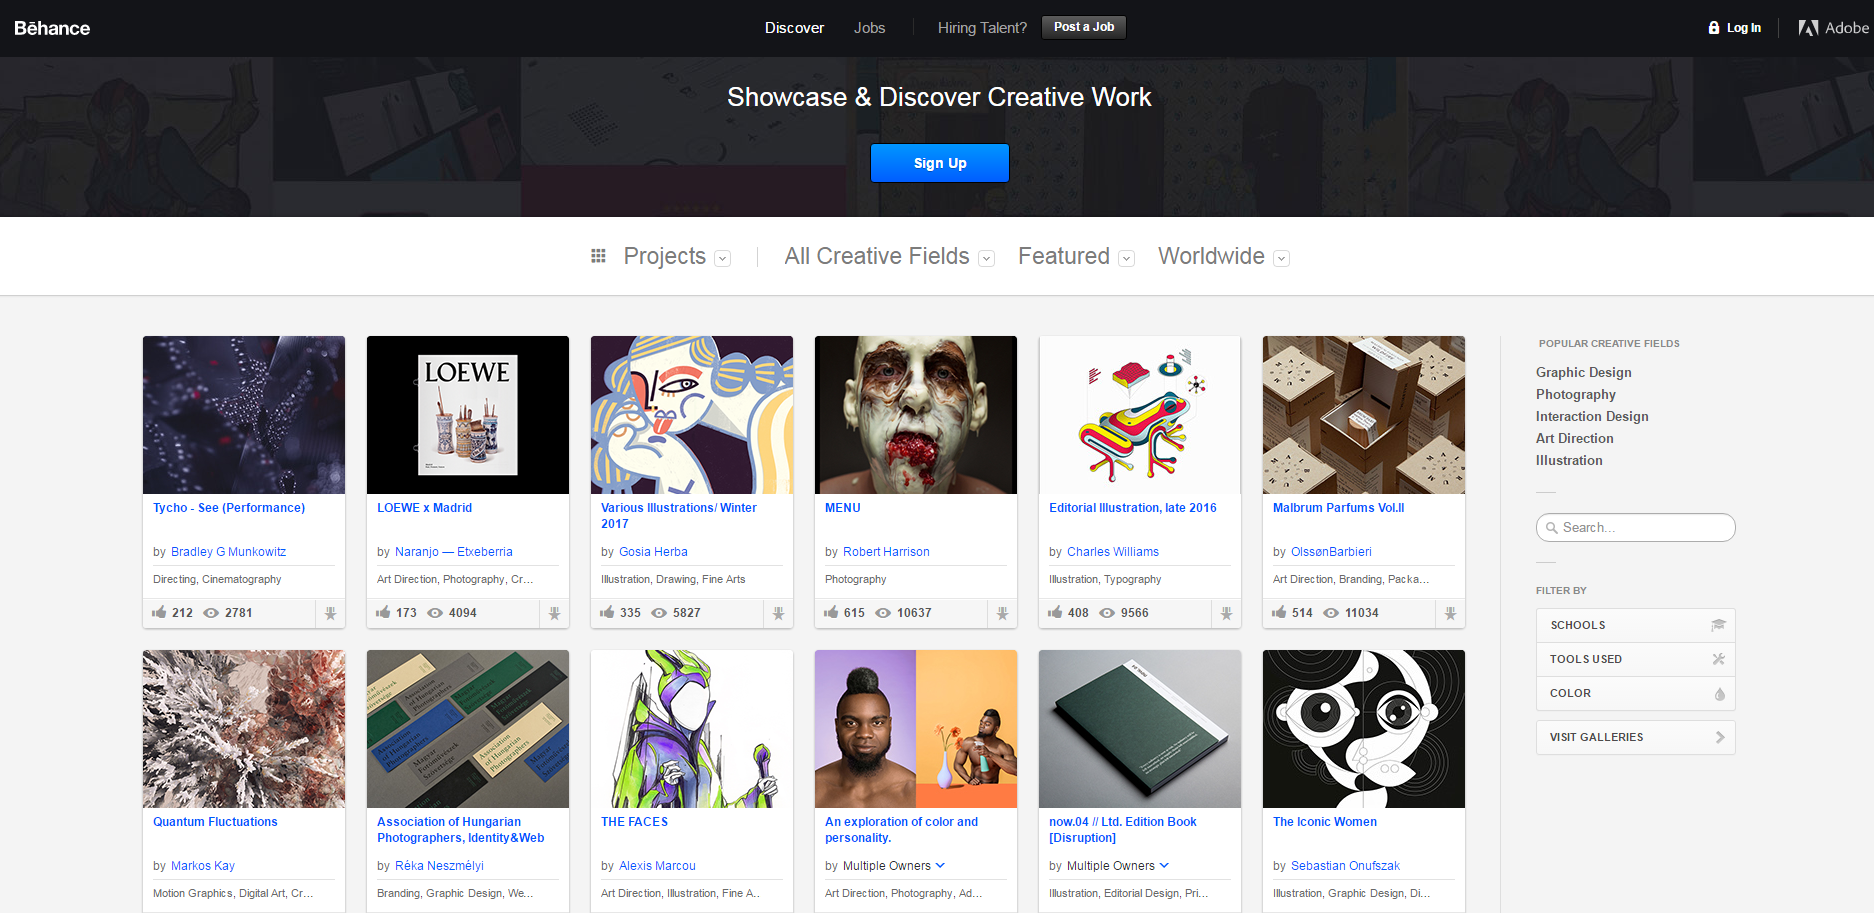
Task: Click the grid icon next to Projects
Action: point(598,256)
